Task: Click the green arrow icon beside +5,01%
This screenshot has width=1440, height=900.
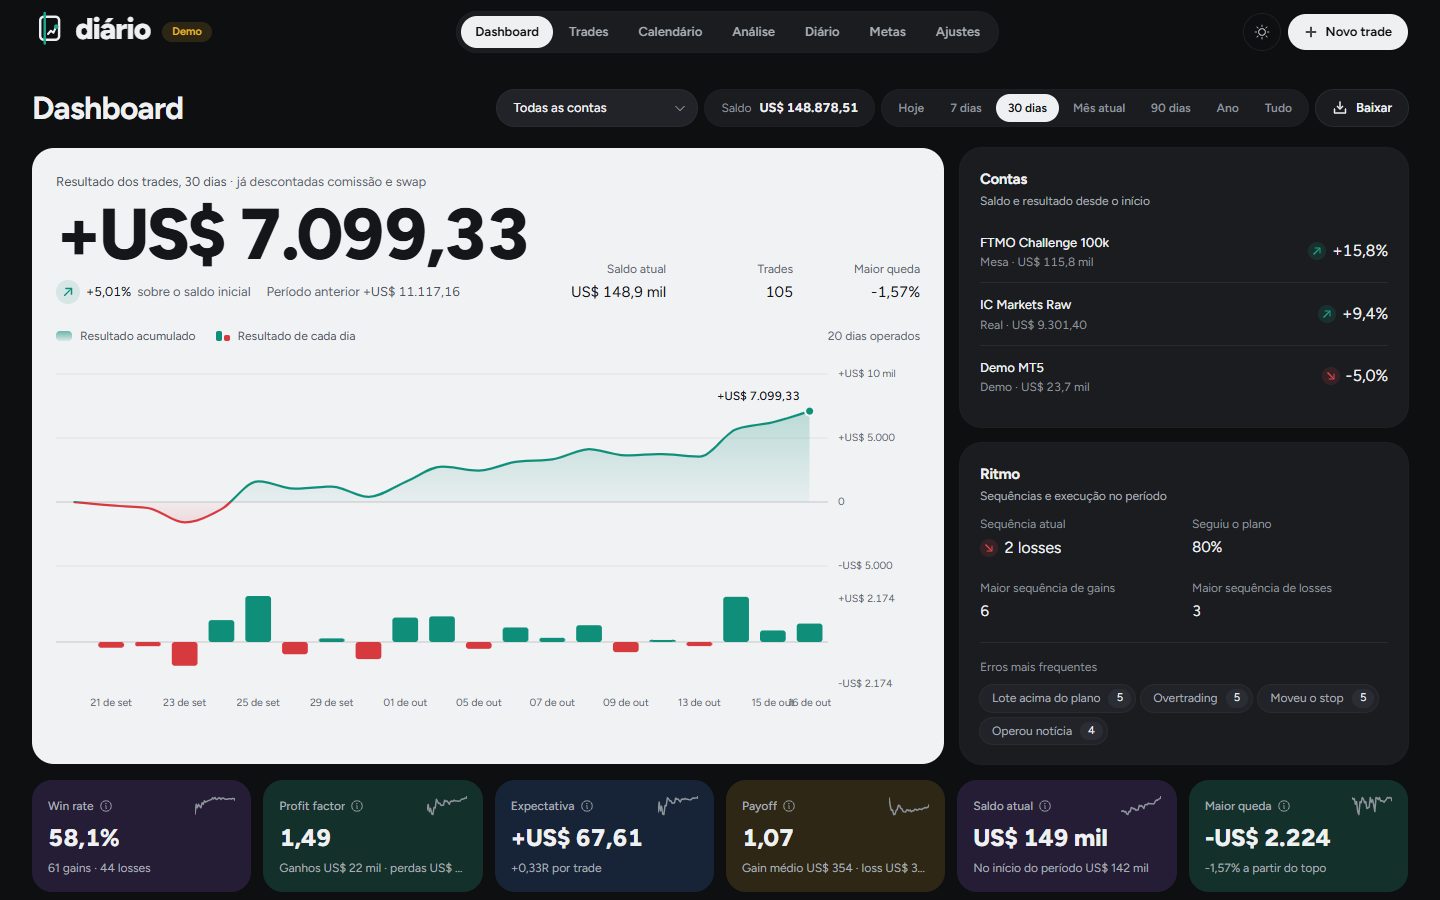Action: coord(68,292)
